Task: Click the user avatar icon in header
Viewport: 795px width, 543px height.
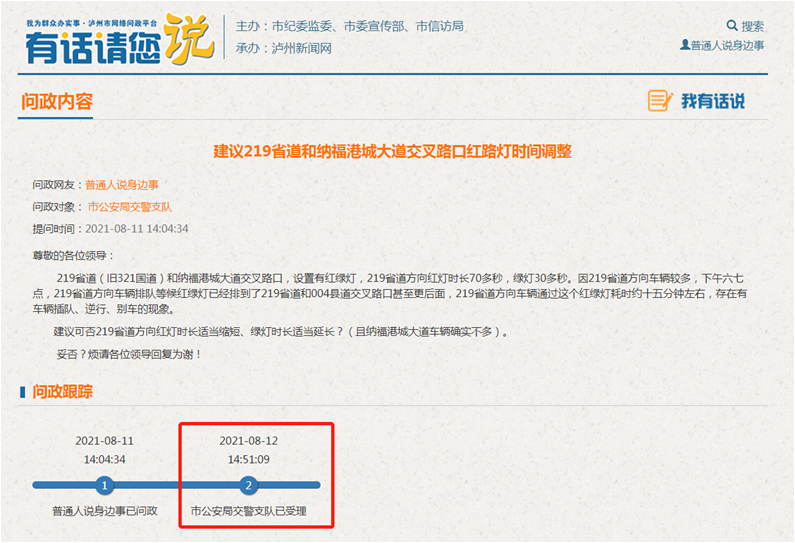Action: click(685, 45)
